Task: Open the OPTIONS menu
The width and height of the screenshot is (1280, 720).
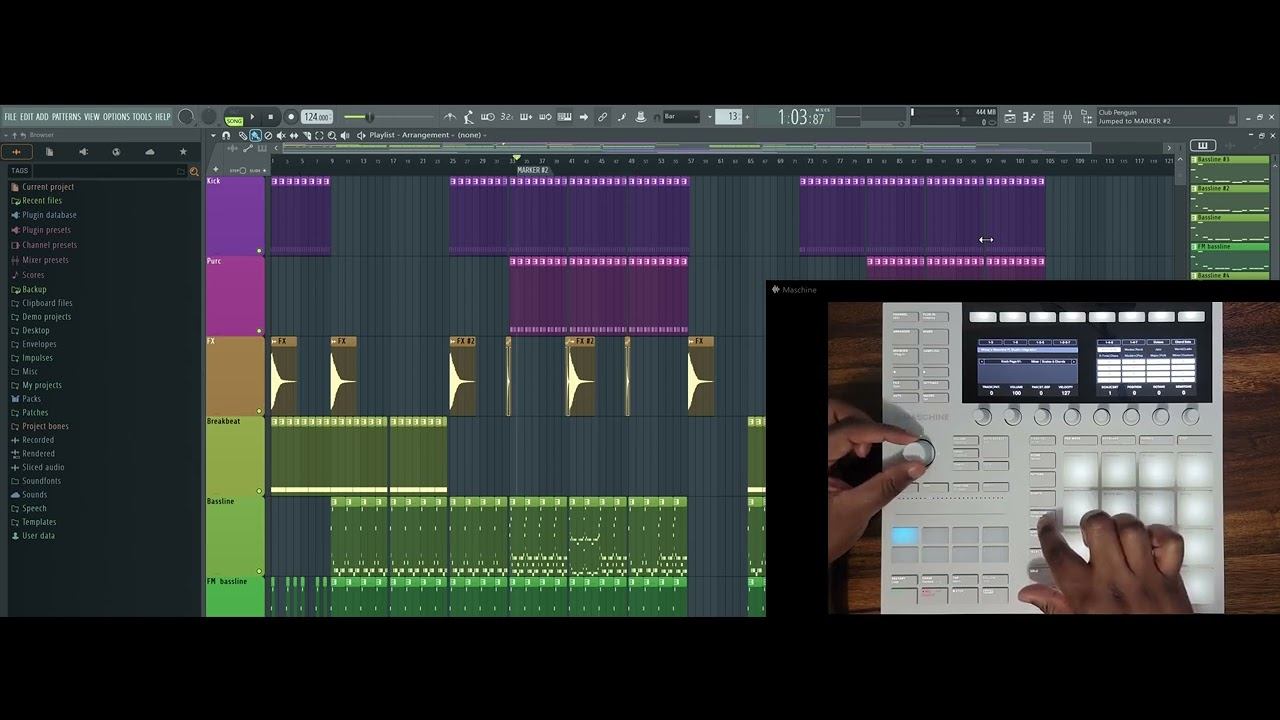Action: tap(116, 117)
